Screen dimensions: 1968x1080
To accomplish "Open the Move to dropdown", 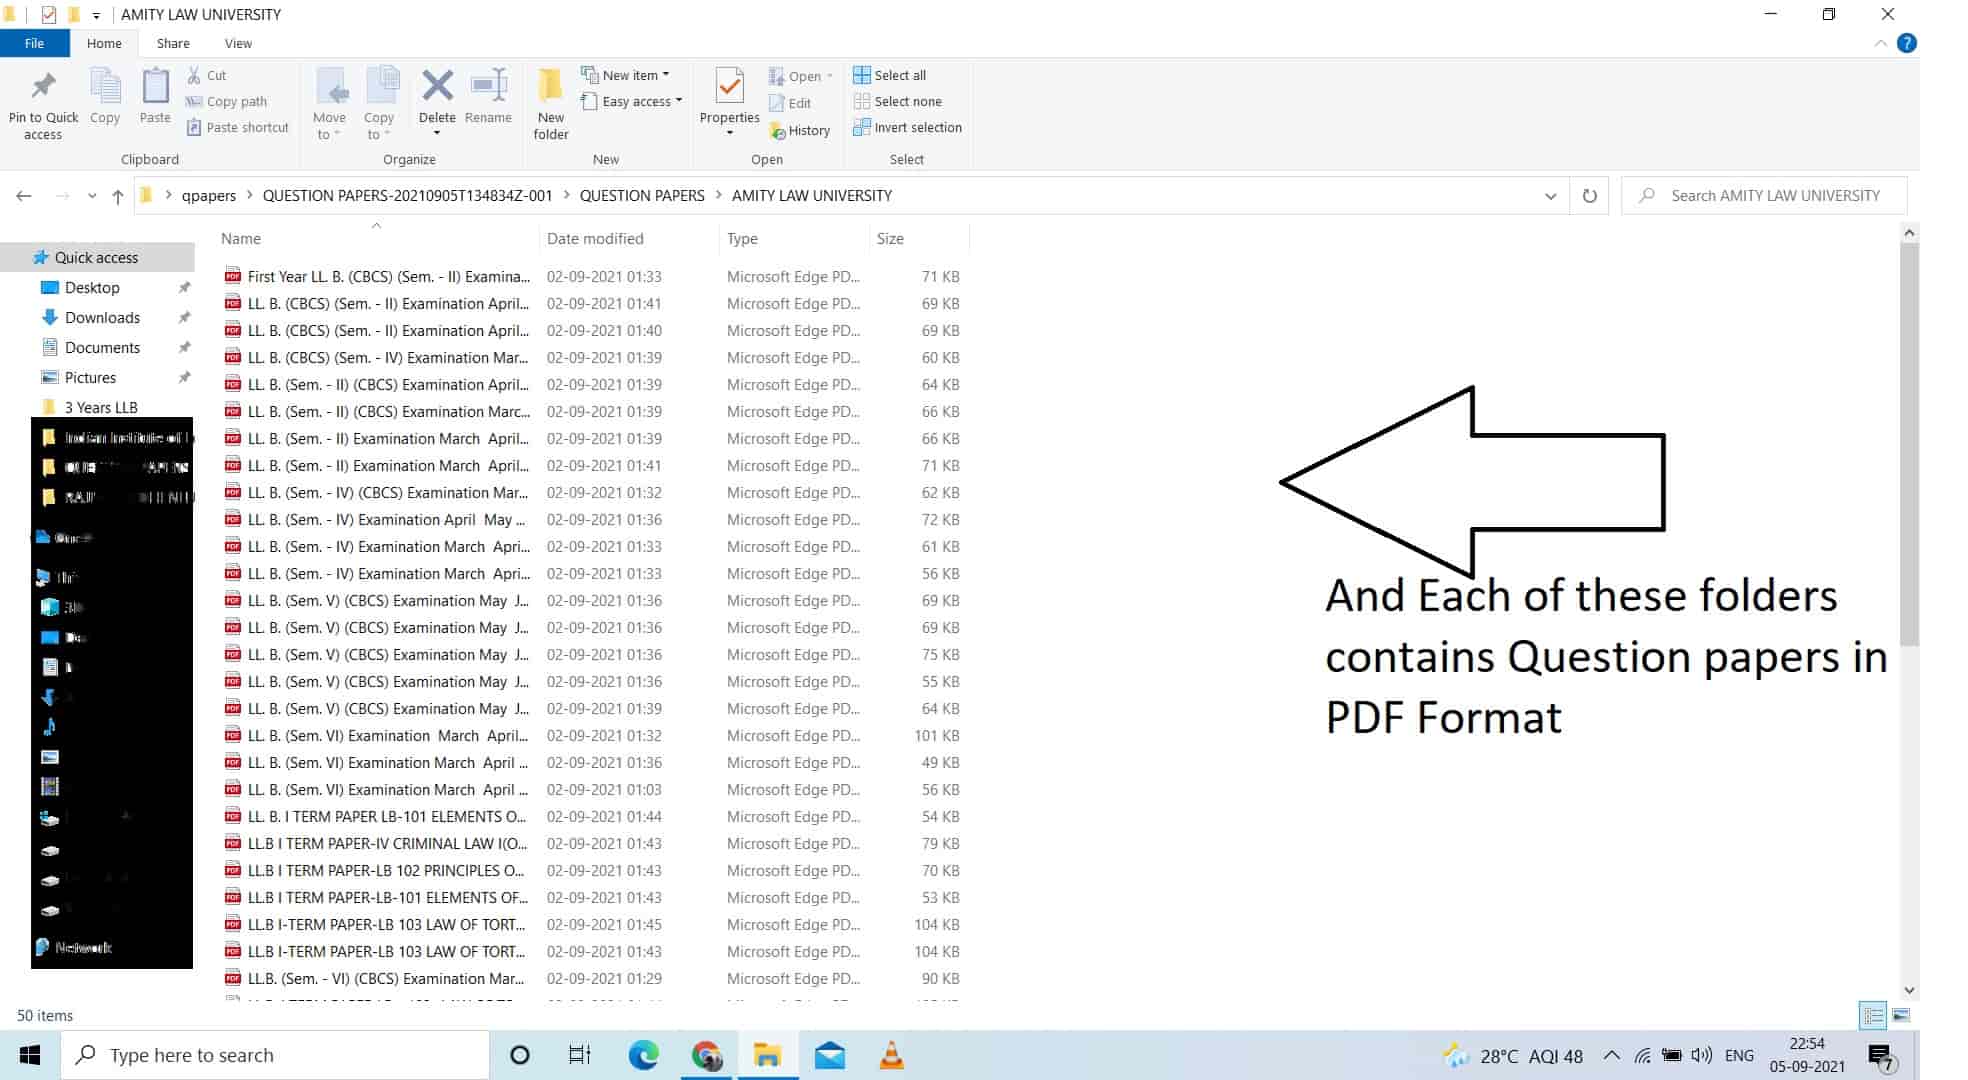I will tap(330, 105).
